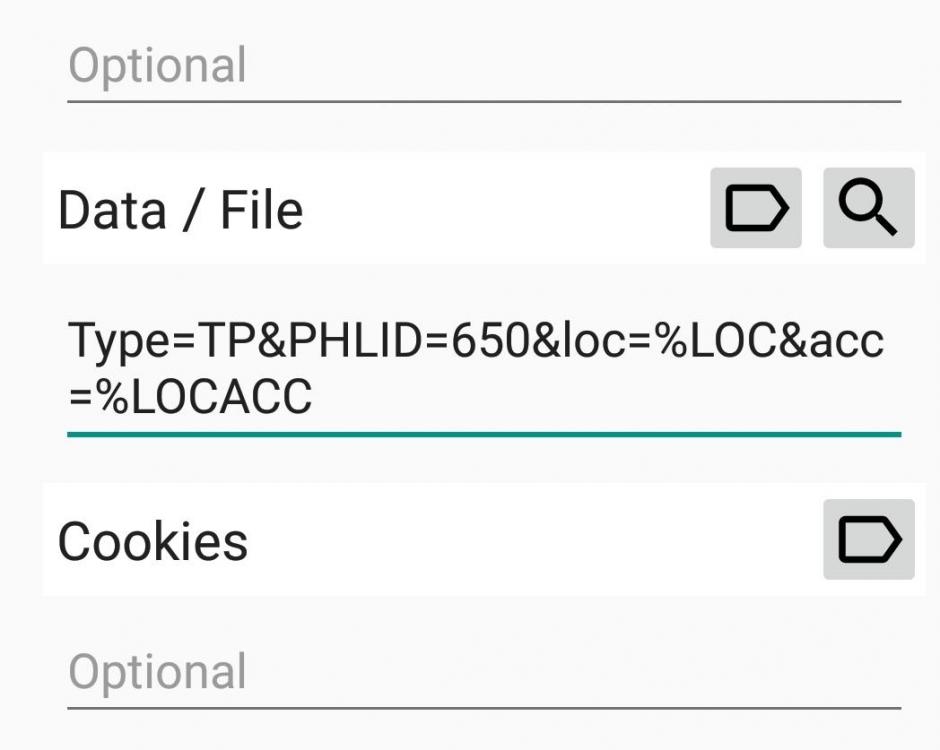
Task: Place cursor on "=%LOCACC" second line
Action: [190, 398]
